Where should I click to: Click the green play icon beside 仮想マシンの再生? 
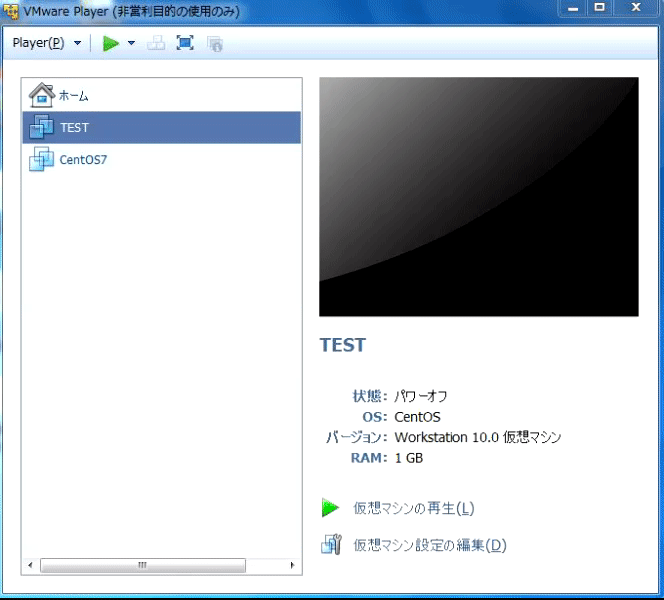330,508
